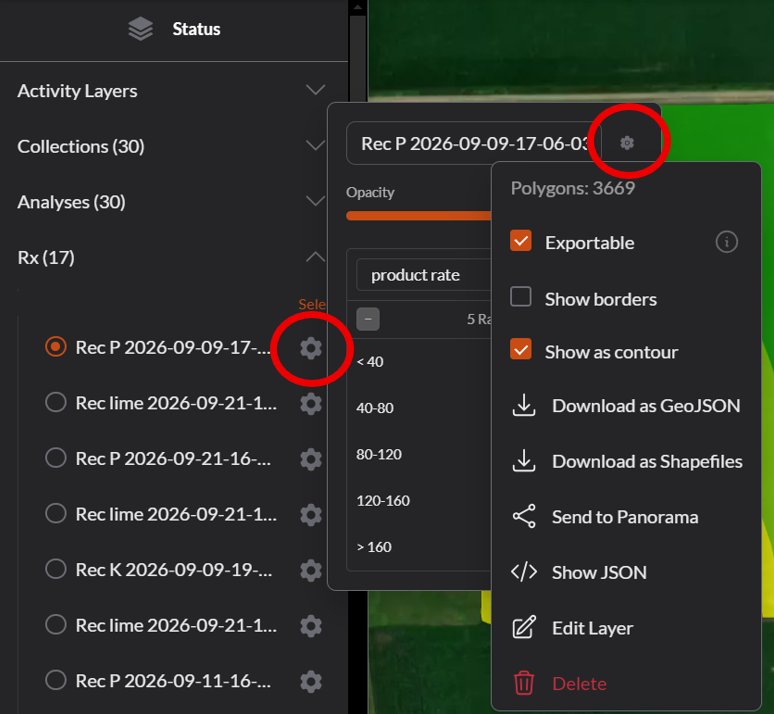This screenshot has height=714, width=774.
Task: Toggle the Exportable checkbox
Action: (x=521, y=241)
